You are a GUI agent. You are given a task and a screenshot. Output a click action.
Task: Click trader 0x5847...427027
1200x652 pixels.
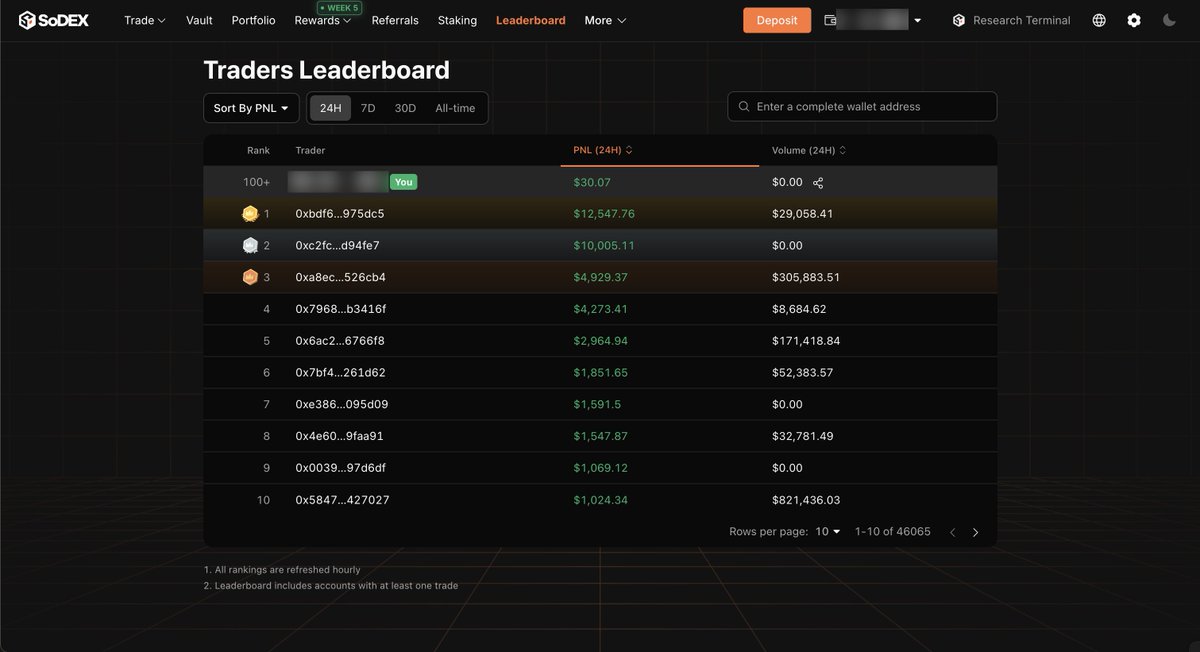tap(343, 500)
